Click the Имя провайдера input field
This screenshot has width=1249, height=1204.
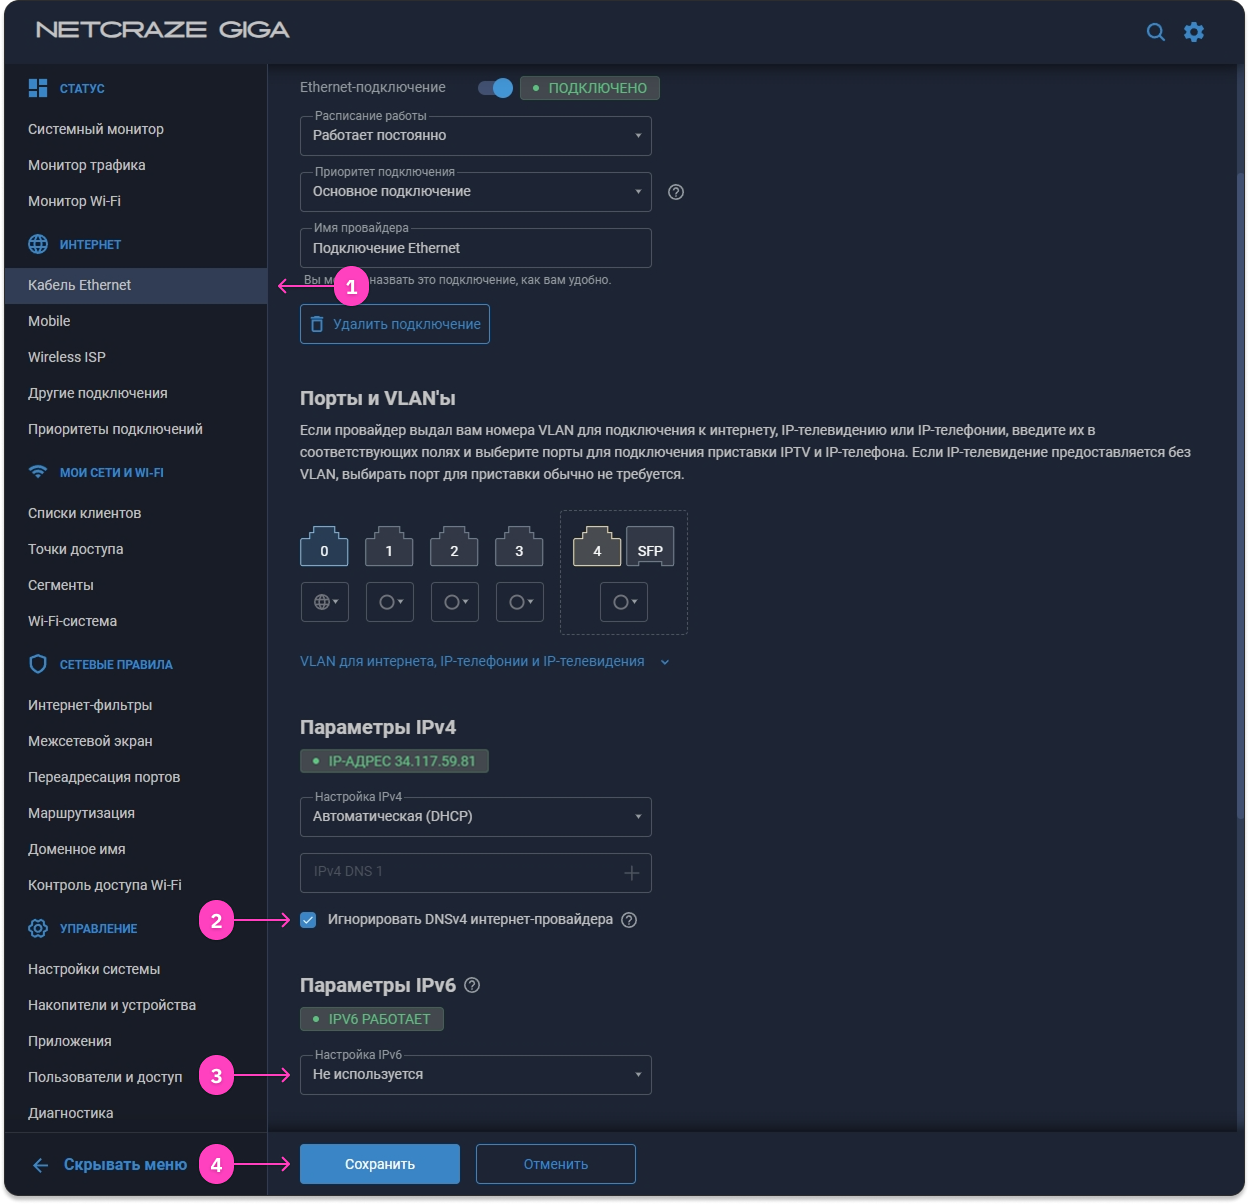tap(475, 248)
